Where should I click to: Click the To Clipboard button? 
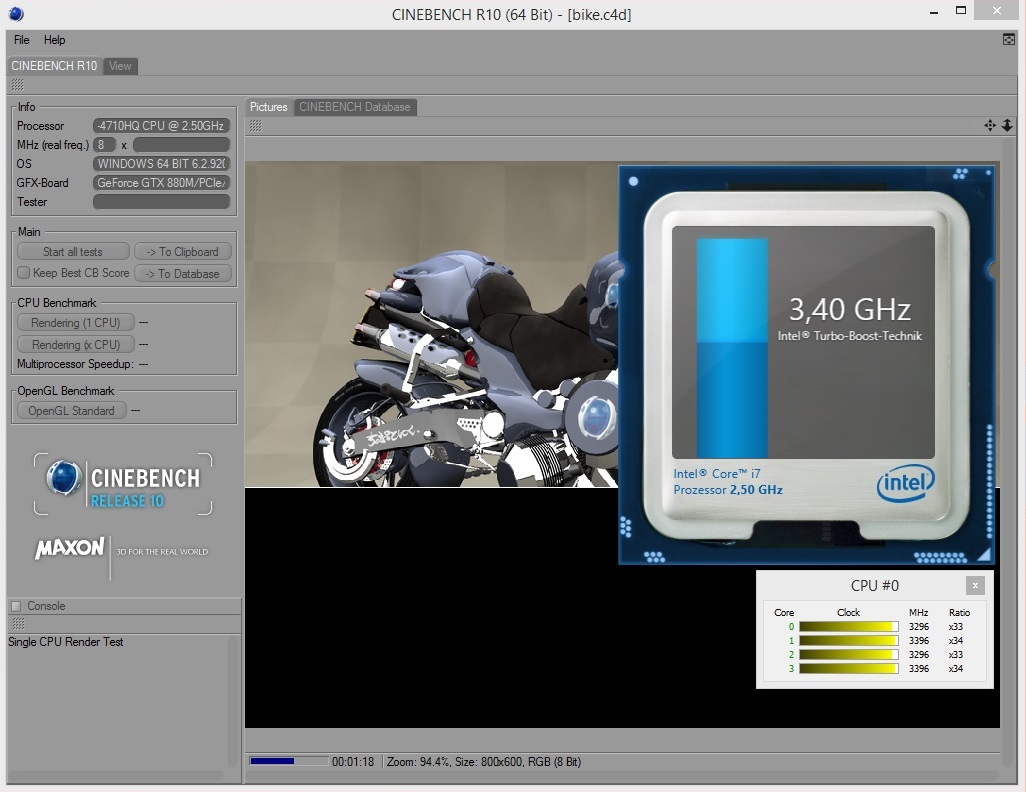coord(183,251)
